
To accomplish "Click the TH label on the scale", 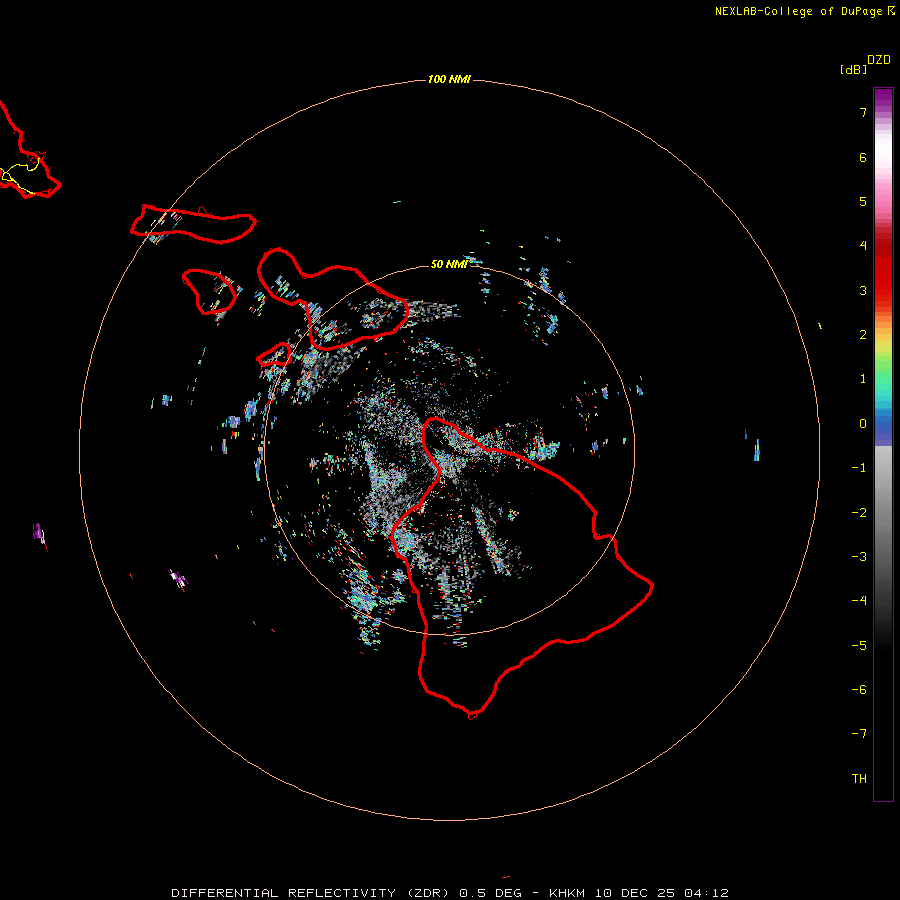I will tap(858, 778).
